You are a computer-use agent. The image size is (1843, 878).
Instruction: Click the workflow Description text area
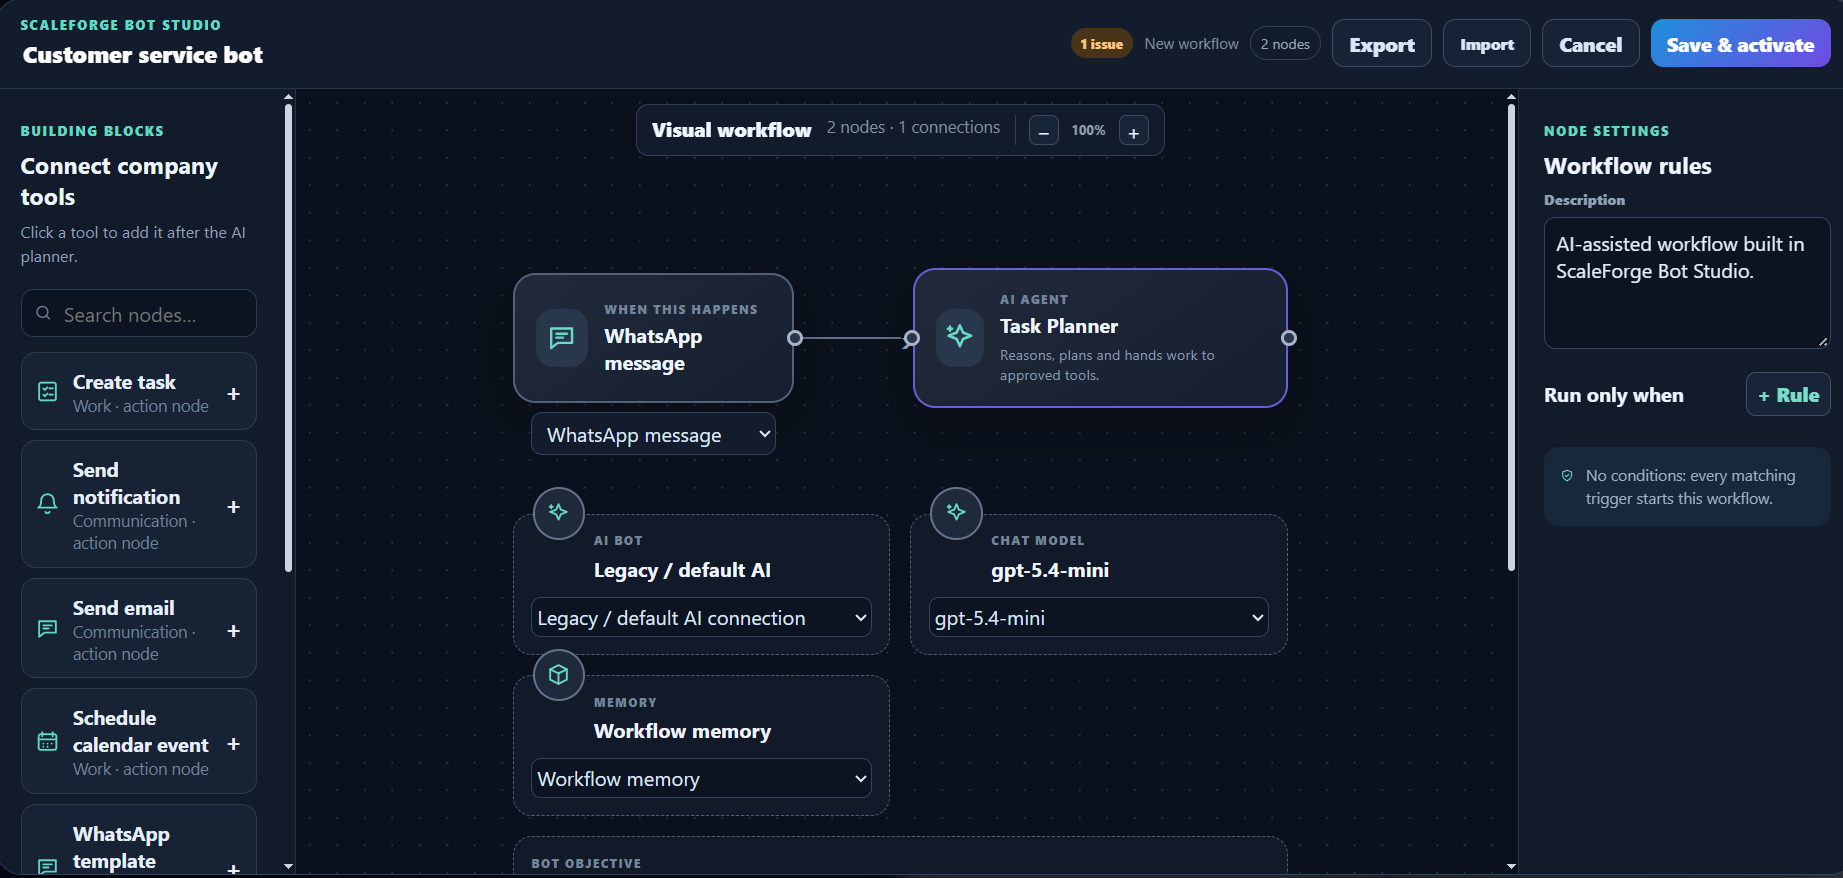coord(1687,283)
